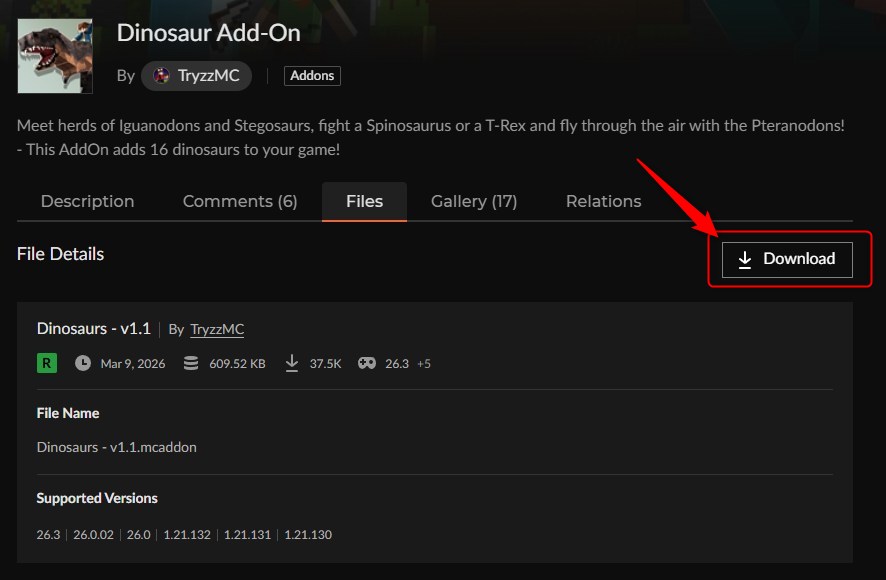Click the TryzzMC author avatar icon
The image size is (886, 580).
159,75
